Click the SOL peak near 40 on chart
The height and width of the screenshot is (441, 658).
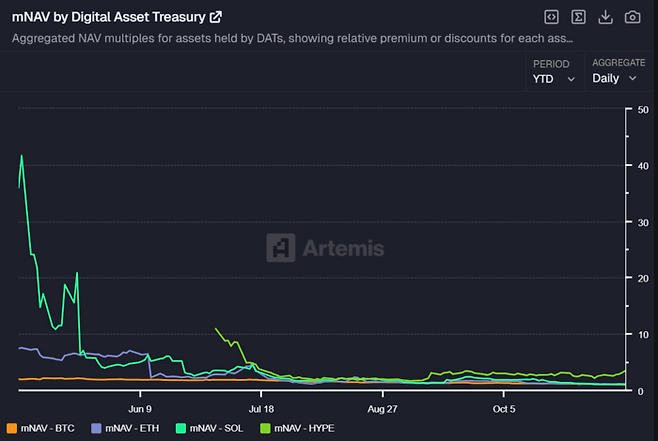point(22,156)
